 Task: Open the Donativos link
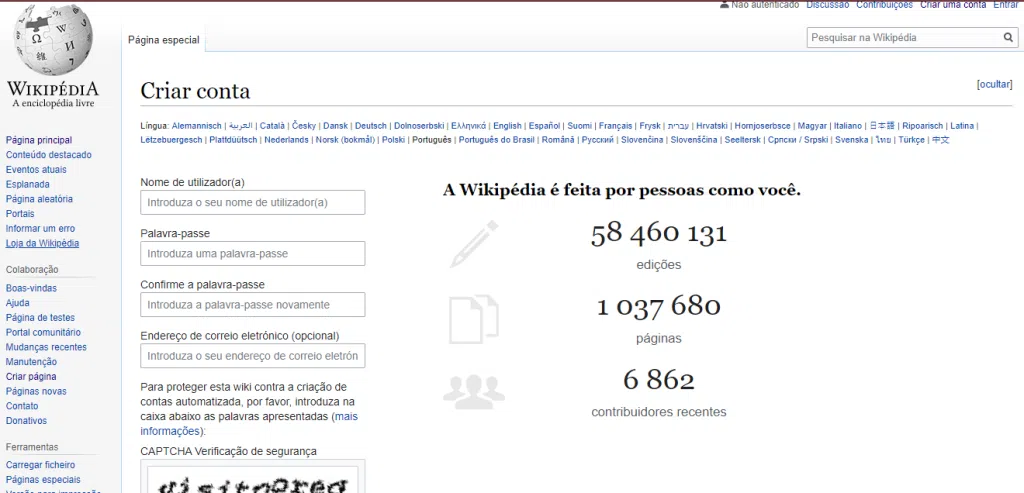pos(26,421)
